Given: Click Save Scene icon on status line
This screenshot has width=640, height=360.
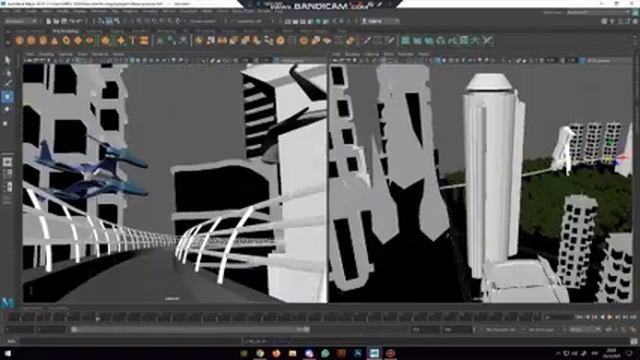Looking at the screenshot, I should 64,21.
